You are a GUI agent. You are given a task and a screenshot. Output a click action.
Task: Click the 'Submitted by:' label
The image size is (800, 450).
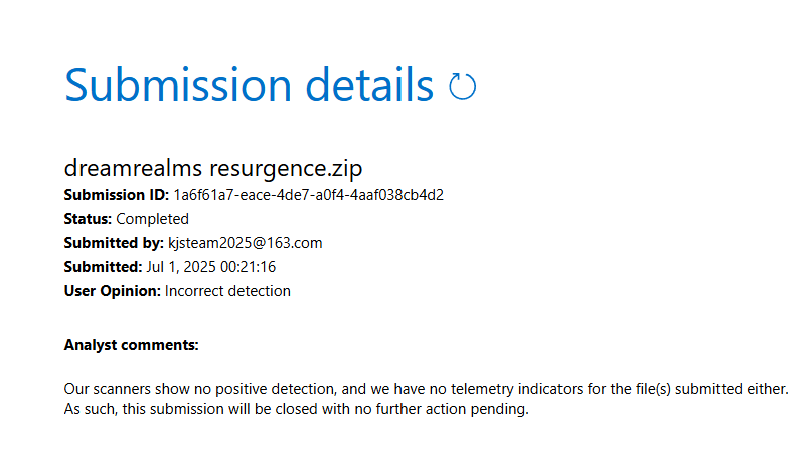pyautogui.click(x=113, y=243)
